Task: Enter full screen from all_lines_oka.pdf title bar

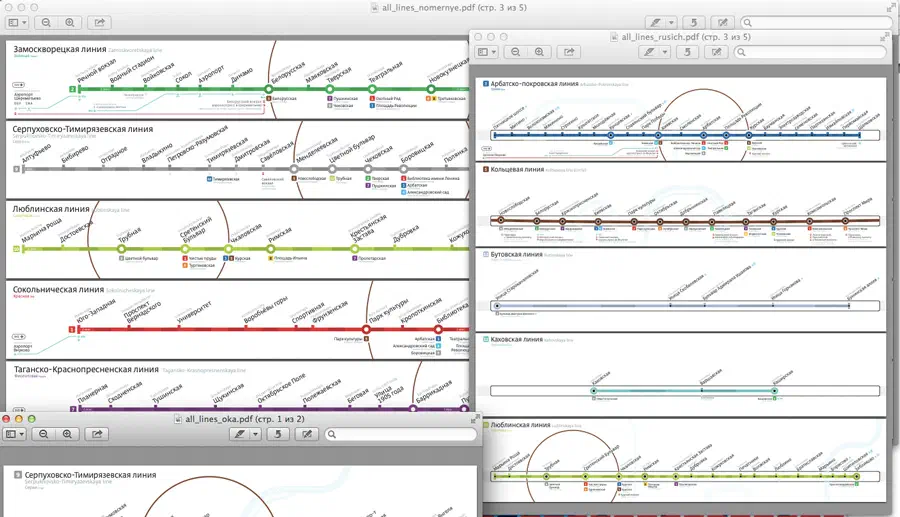Action: click(x=474, y=420)
